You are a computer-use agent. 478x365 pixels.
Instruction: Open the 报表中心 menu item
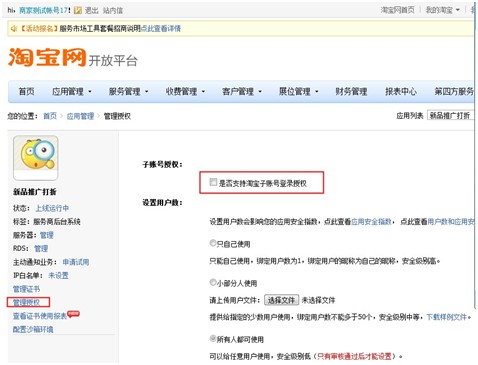tap(401, 91)
